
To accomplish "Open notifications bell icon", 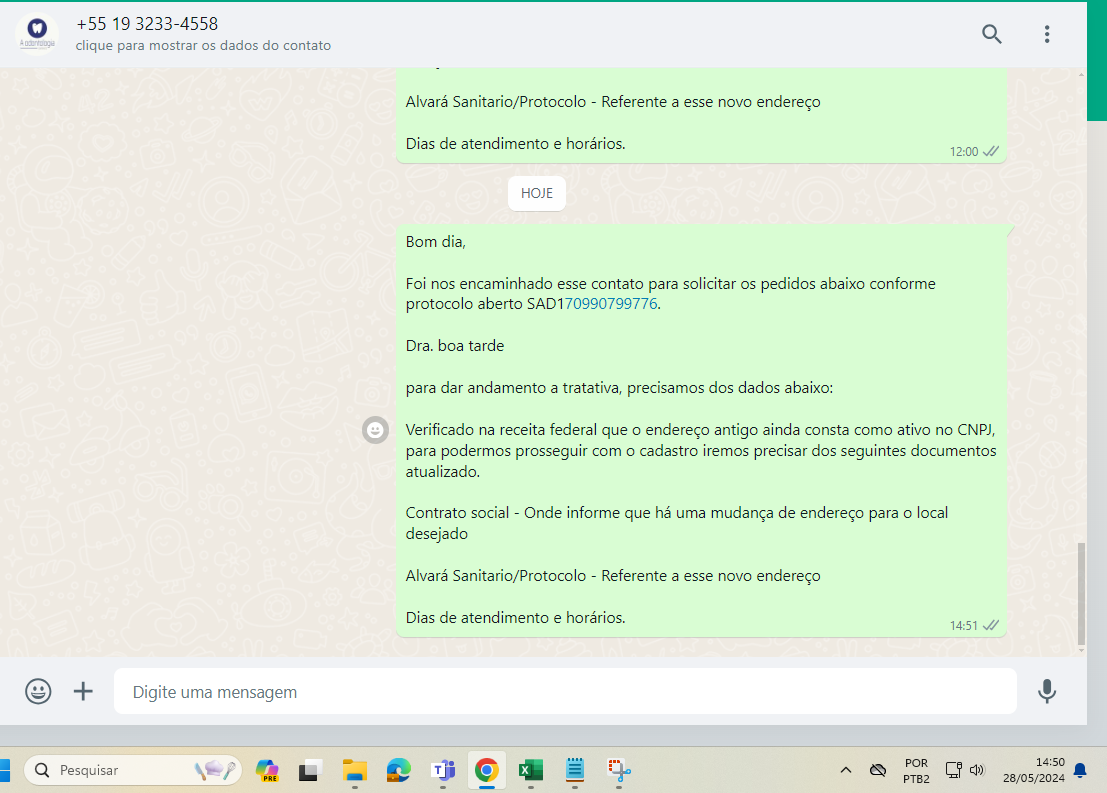I will click(x=1079, y=770).
